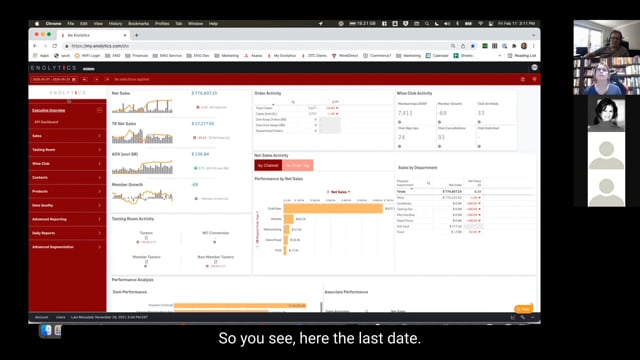Image resolution: width=640 pixels, height=360 pixels.
Task: Click the Finder icon in the Dock
Action: (x=46, y=331)
